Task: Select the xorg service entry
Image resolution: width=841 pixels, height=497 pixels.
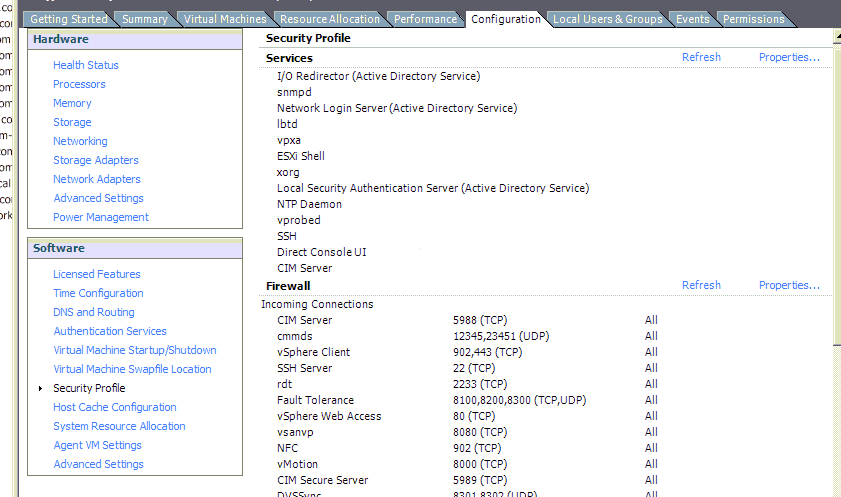Action: click(288, 172)
